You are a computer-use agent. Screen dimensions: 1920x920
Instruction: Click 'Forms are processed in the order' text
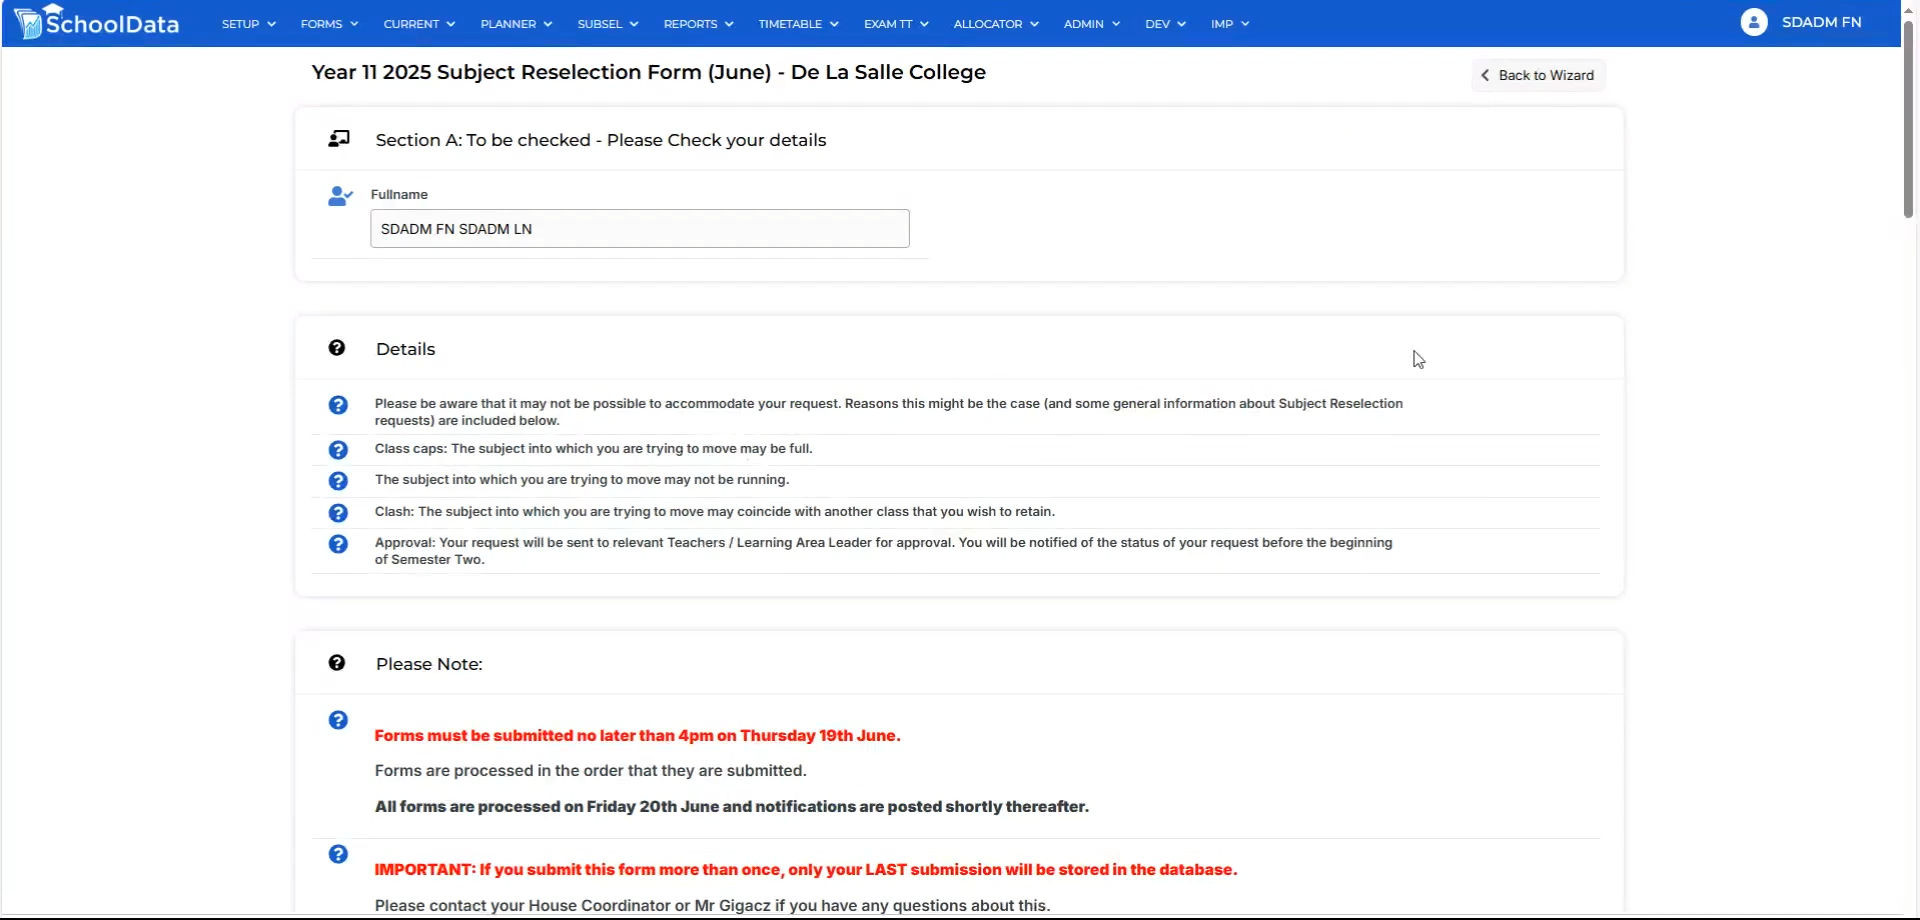click(x=590, y=771)
